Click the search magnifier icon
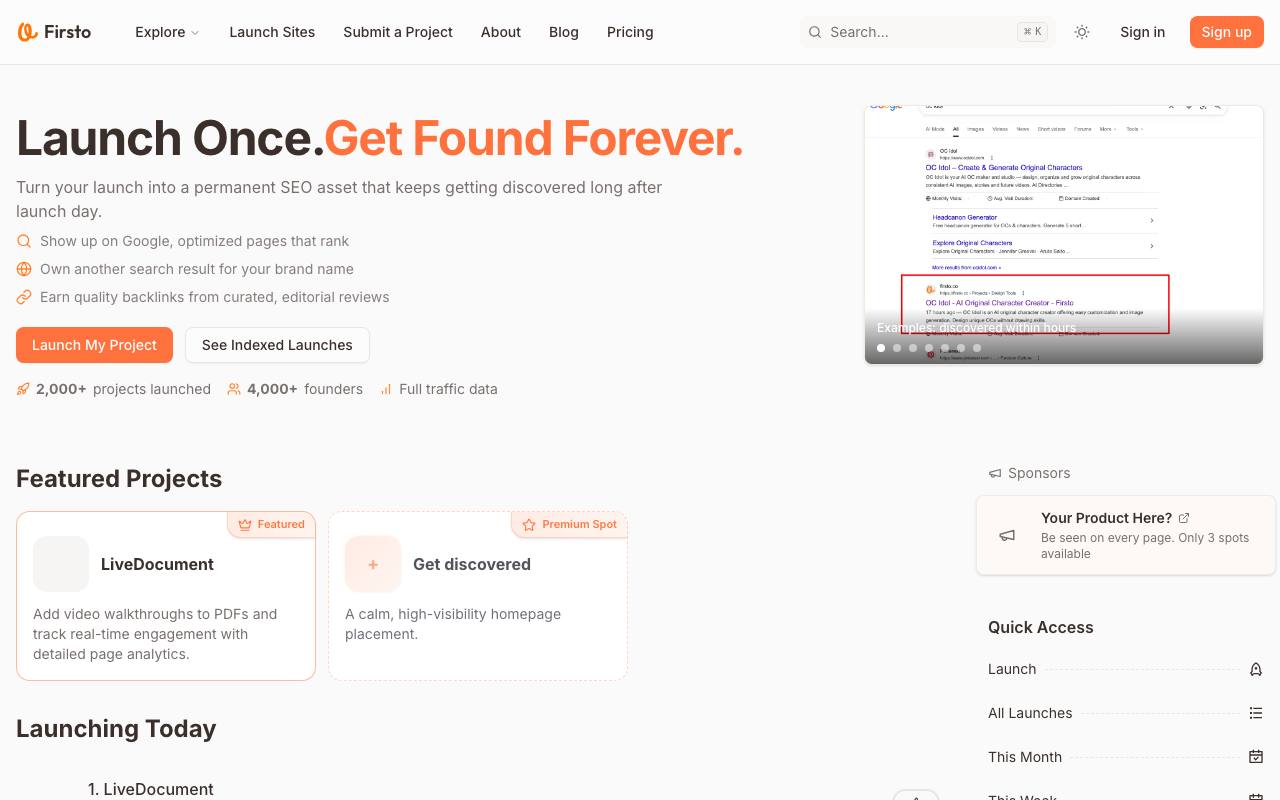This screenshot has width=1280, height=800. point(815,32)
